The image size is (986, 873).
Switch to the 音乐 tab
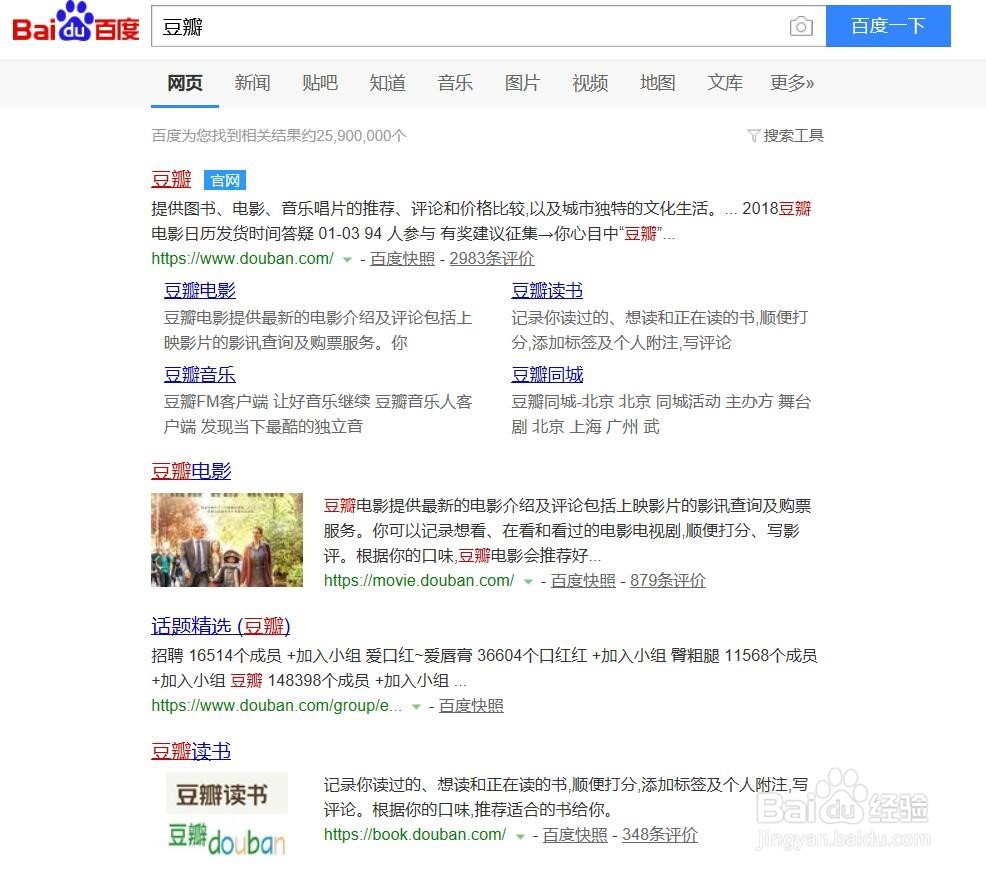[x=455, y=83]
